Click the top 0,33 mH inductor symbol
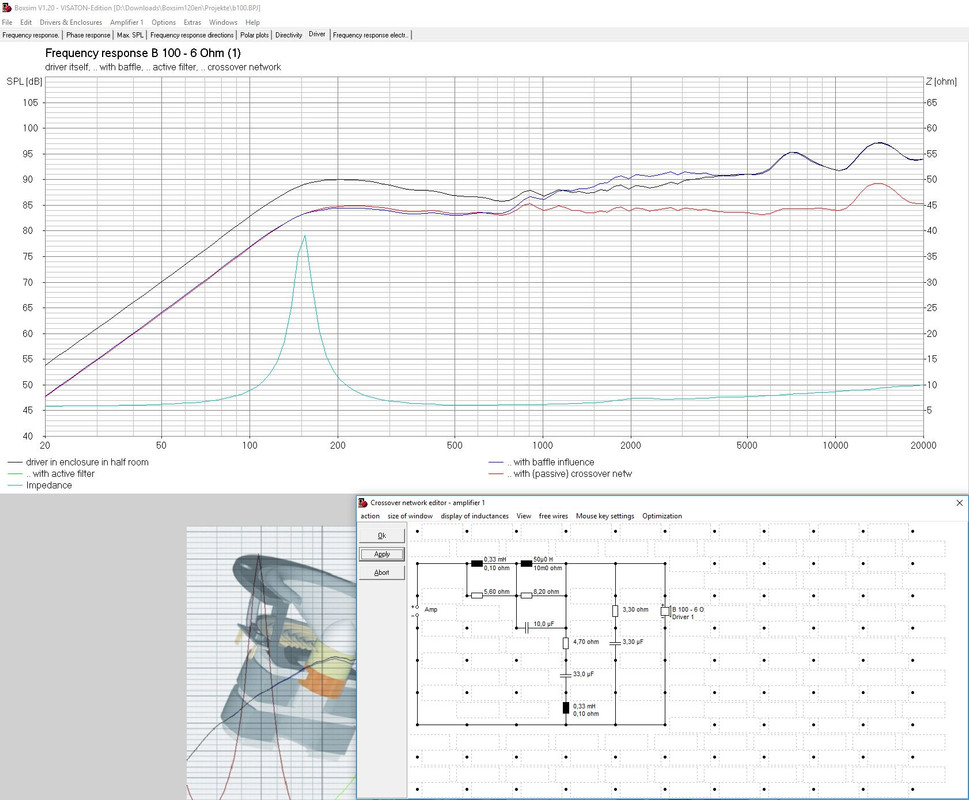 coord(476,563)
